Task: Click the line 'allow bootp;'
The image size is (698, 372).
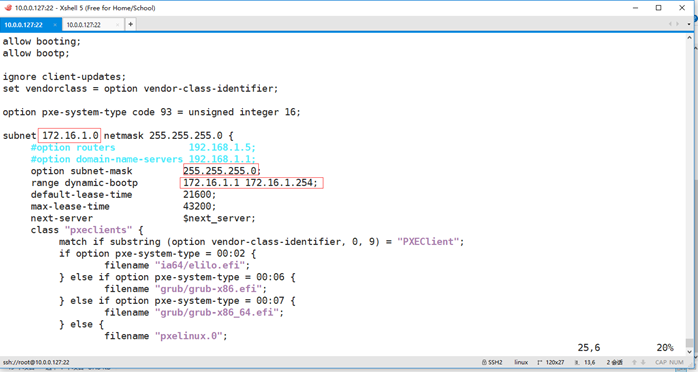Action: pos(36,53)
